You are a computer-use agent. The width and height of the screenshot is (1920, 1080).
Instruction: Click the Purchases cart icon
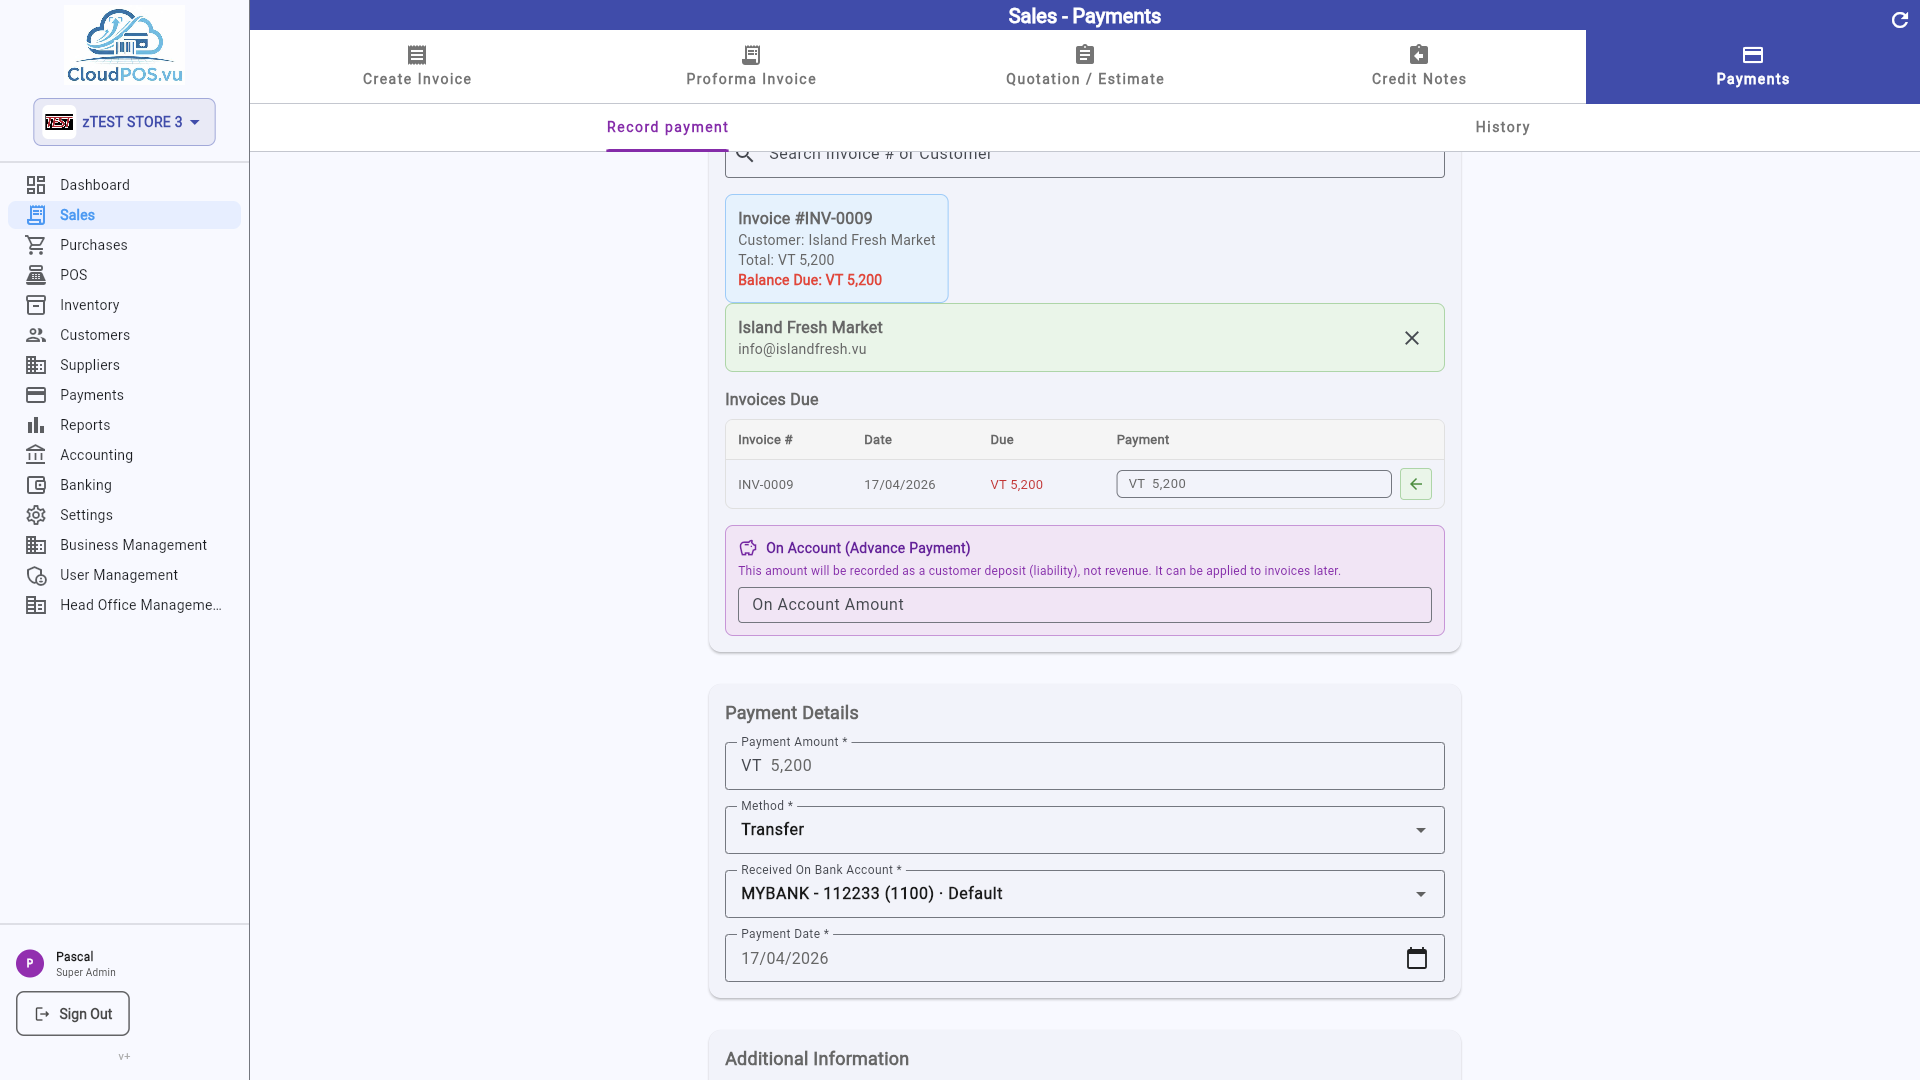coord(36,245)
